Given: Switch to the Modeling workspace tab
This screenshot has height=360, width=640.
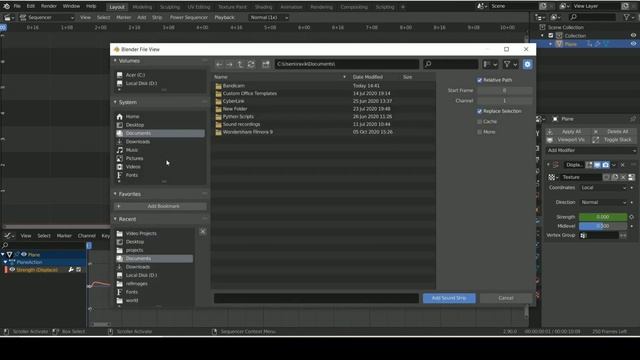Looking at the screenshot, I should click(142, 7).
